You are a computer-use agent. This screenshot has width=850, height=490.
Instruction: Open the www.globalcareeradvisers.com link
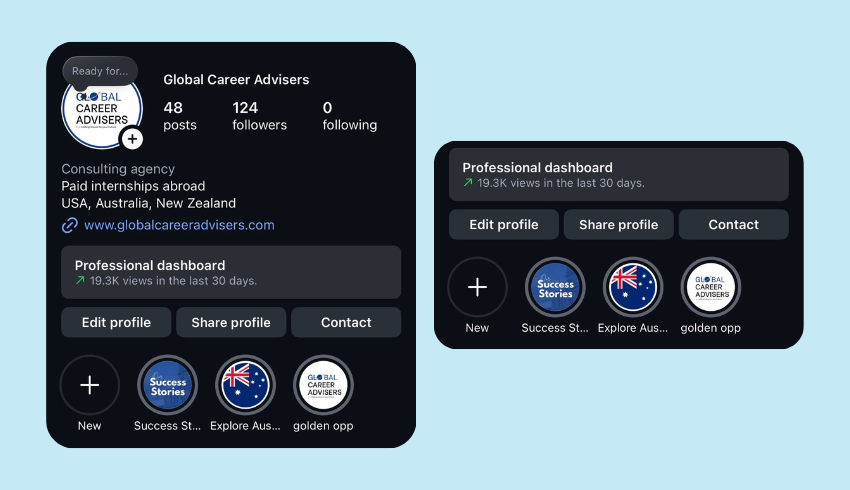coord(179,225)
